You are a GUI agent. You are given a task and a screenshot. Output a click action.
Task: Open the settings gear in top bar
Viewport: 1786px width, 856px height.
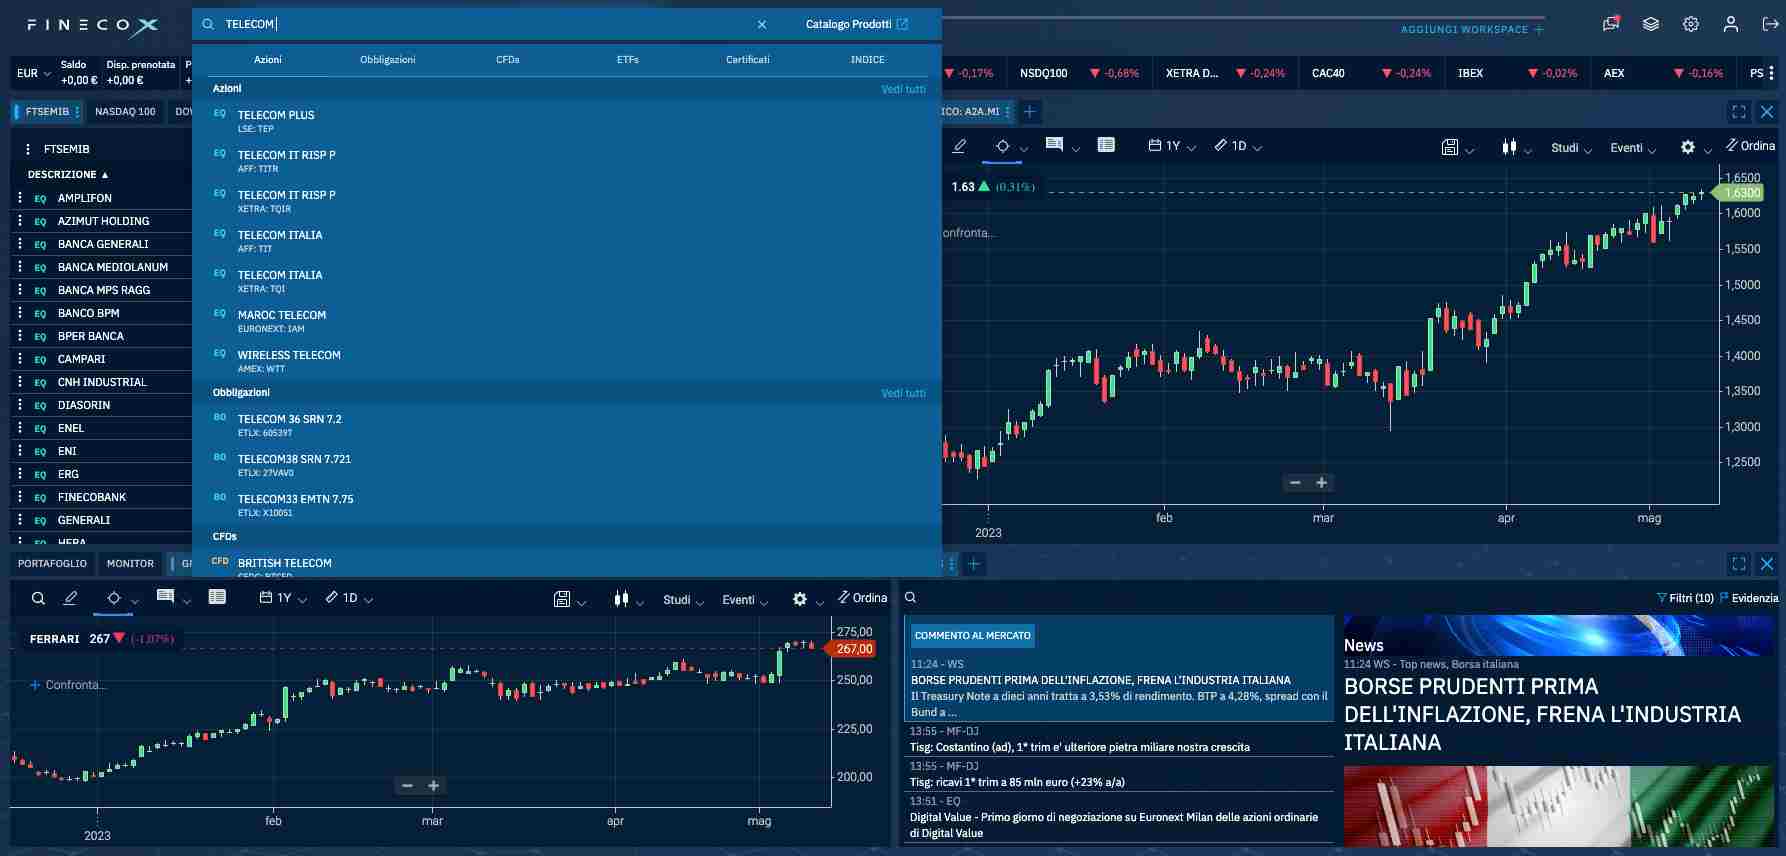[1690, 25]
